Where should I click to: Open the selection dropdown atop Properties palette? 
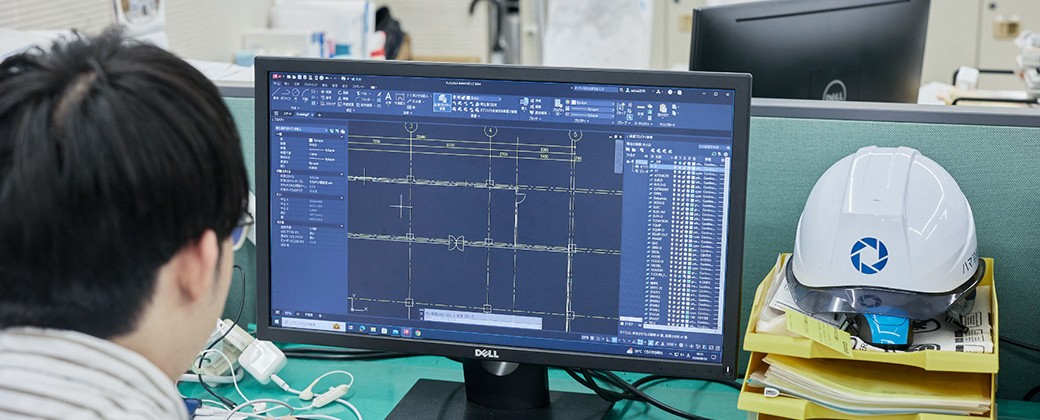(302, 129)
